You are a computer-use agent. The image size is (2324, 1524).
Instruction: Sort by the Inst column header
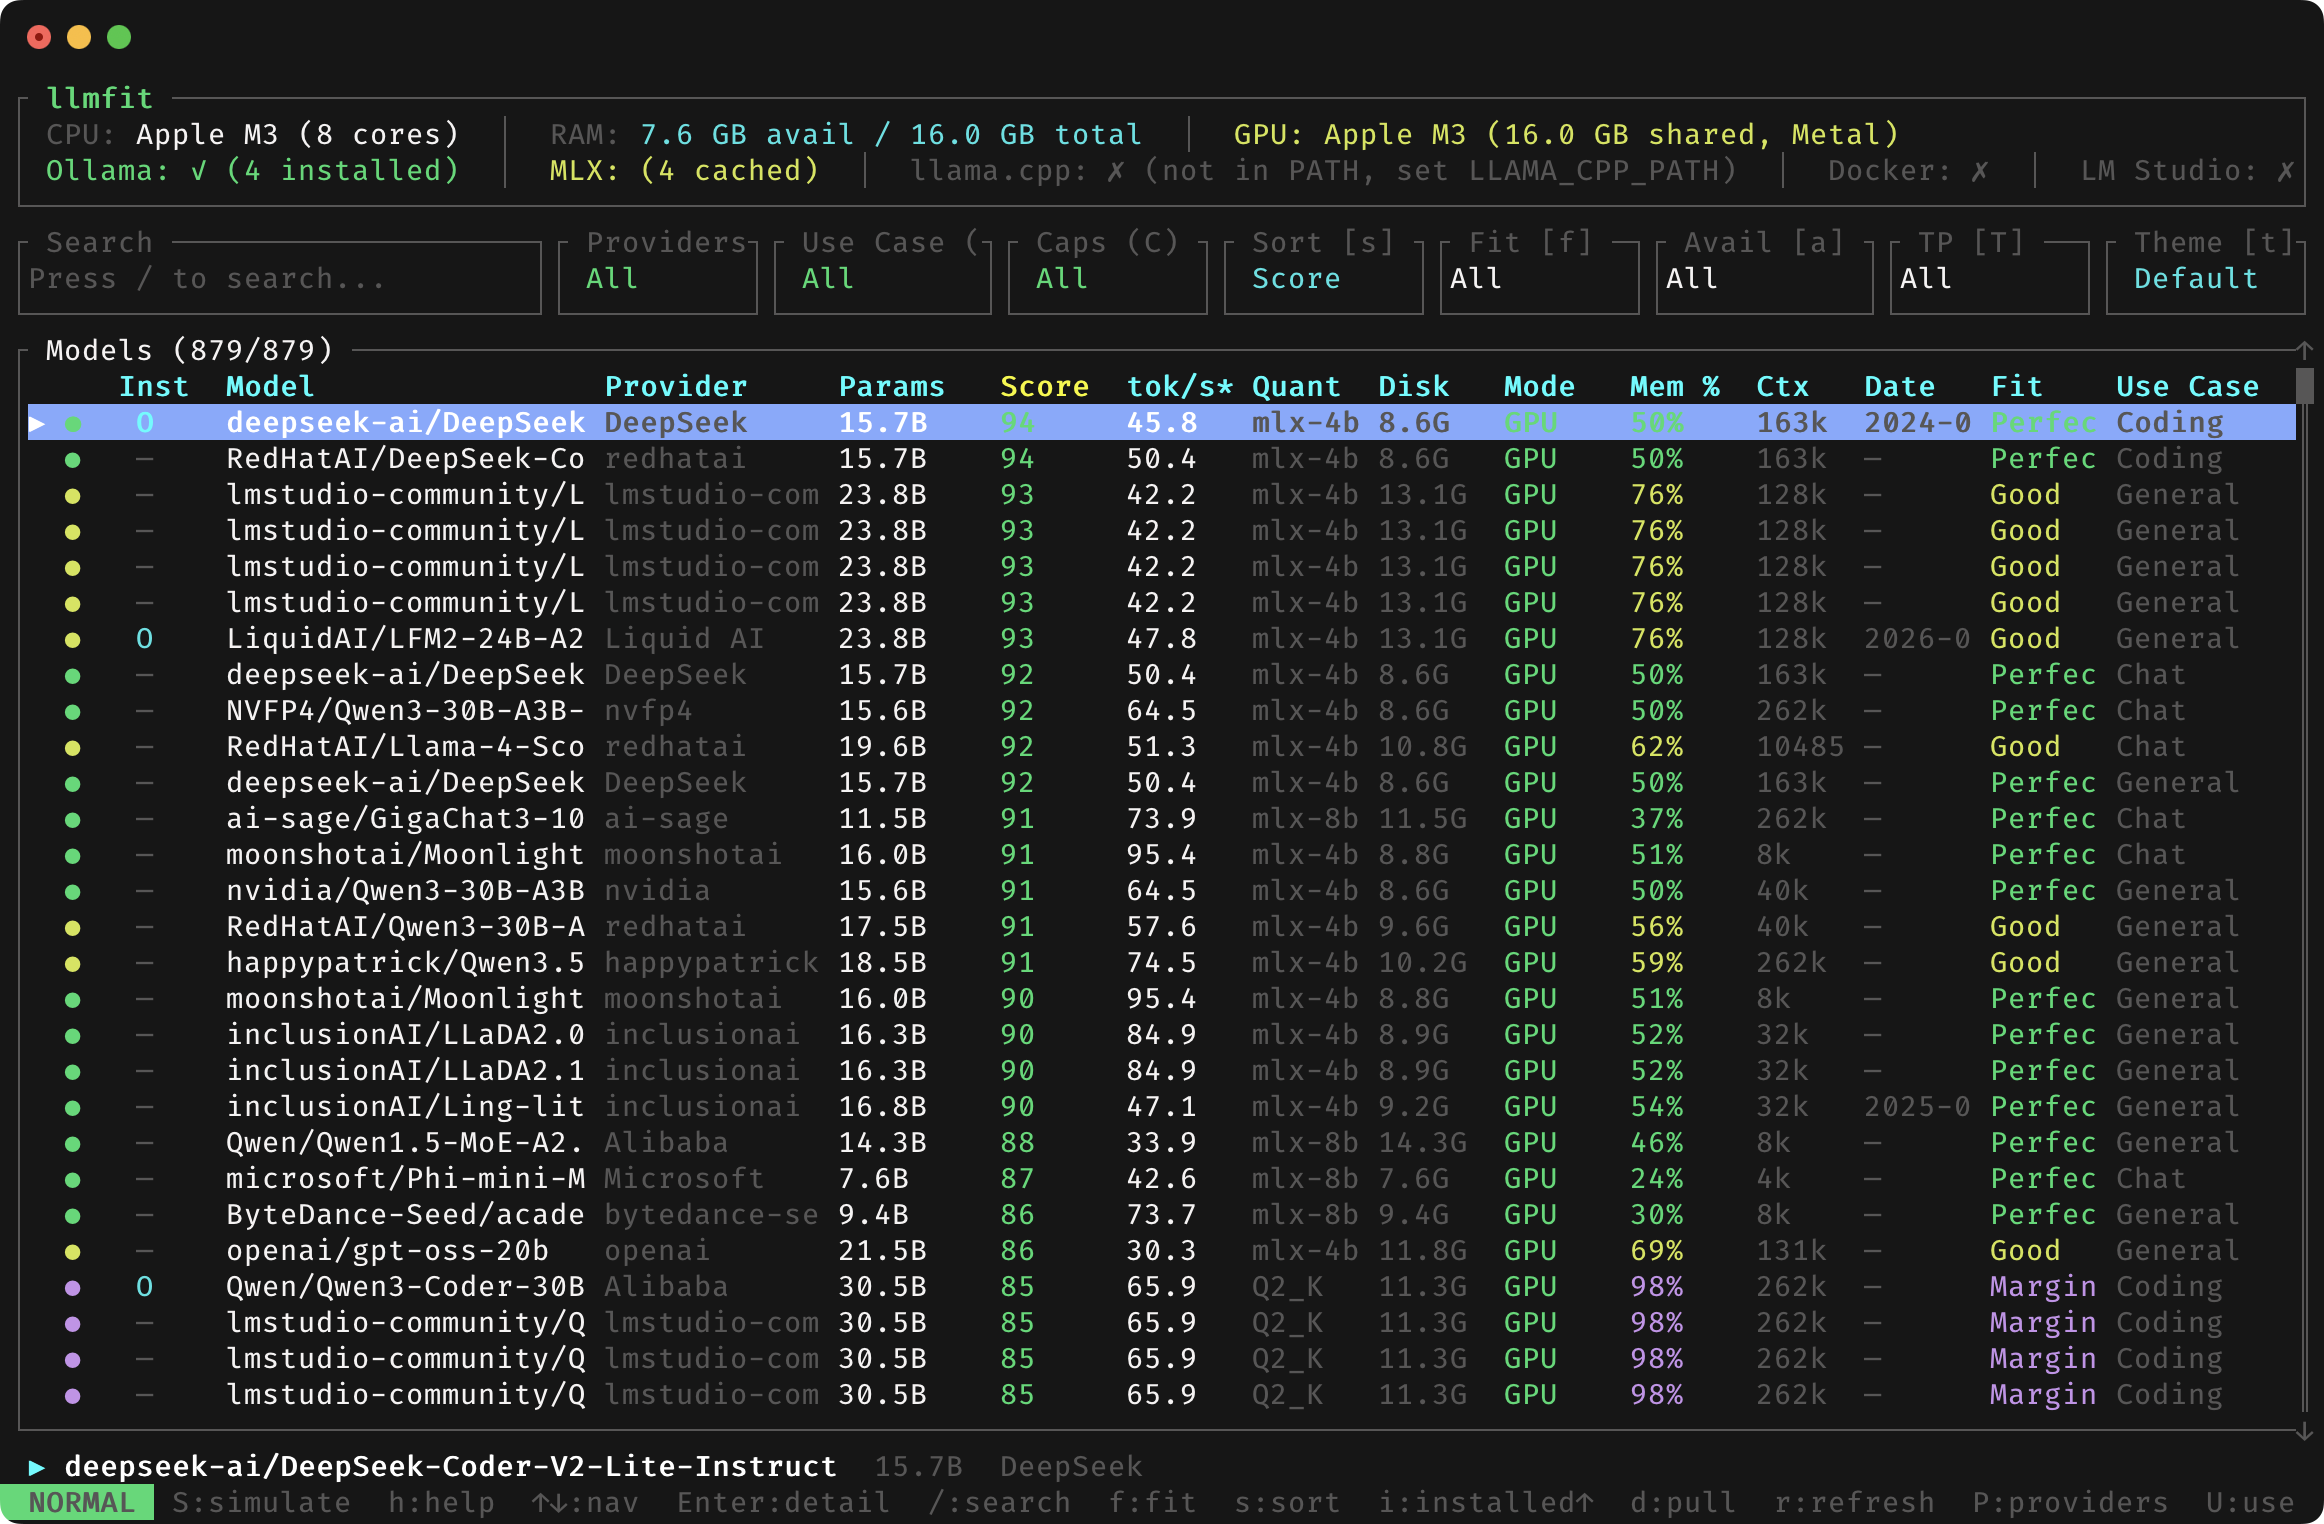point(154,387)
